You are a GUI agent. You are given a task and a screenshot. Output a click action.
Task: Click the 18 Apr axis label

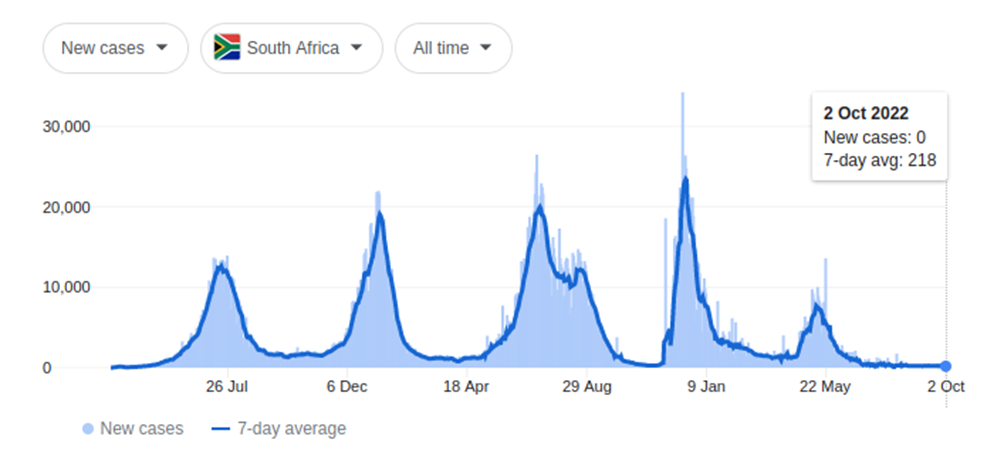coord(466,387)
